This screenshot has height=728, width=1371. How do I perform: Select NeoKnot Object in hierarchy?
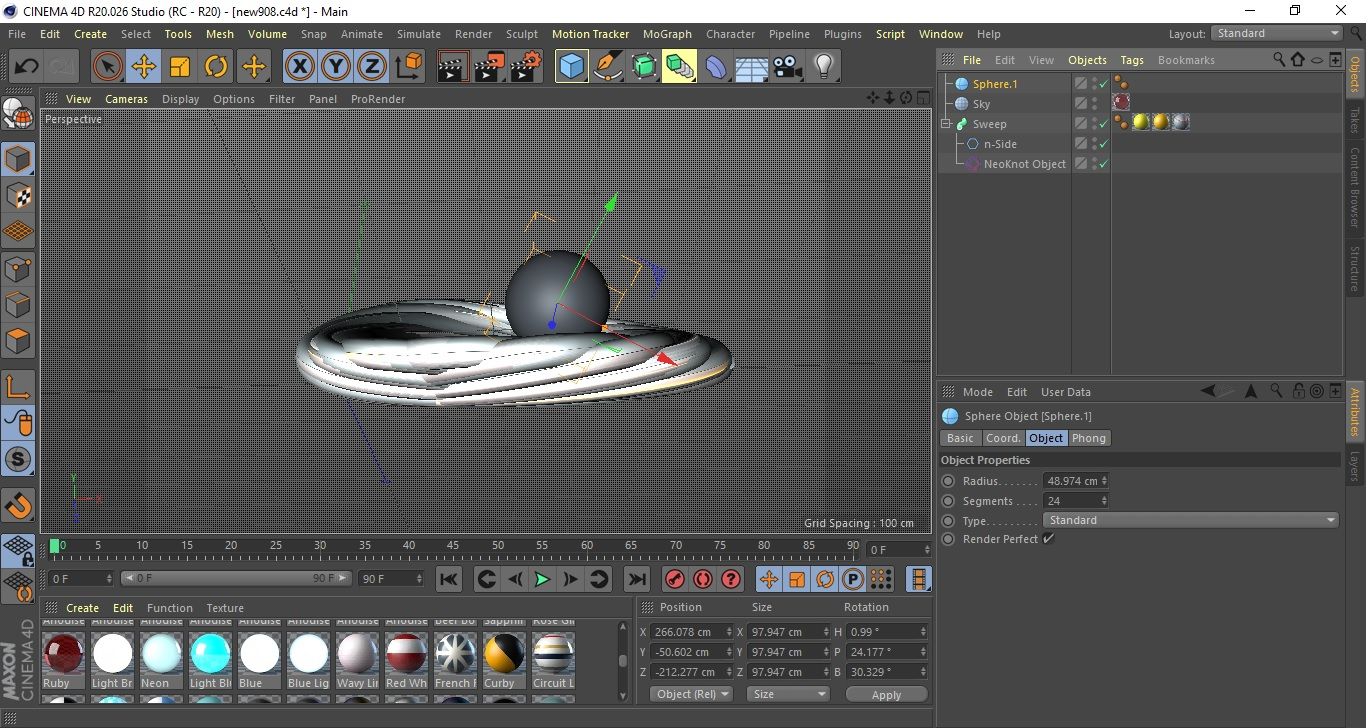tap(1024, 164)
